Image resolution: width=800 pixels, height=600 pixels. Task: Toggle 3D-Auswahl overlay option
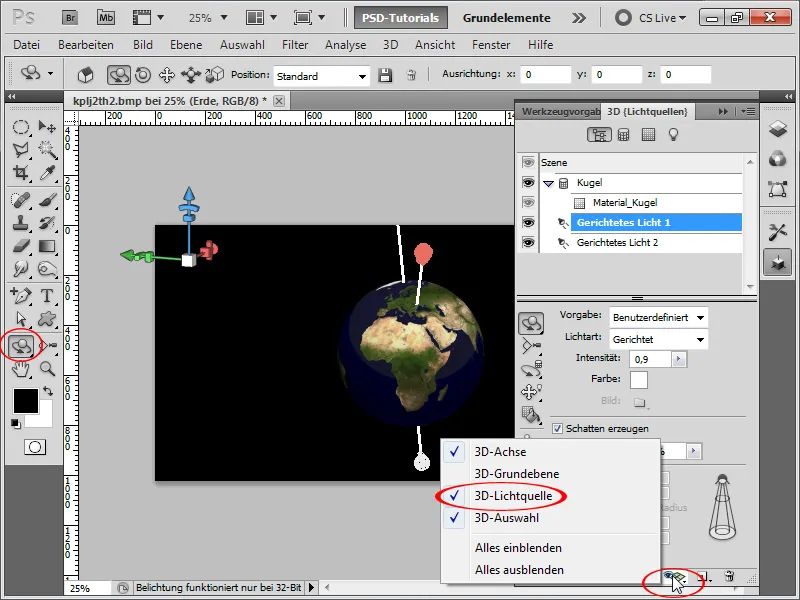550,518
